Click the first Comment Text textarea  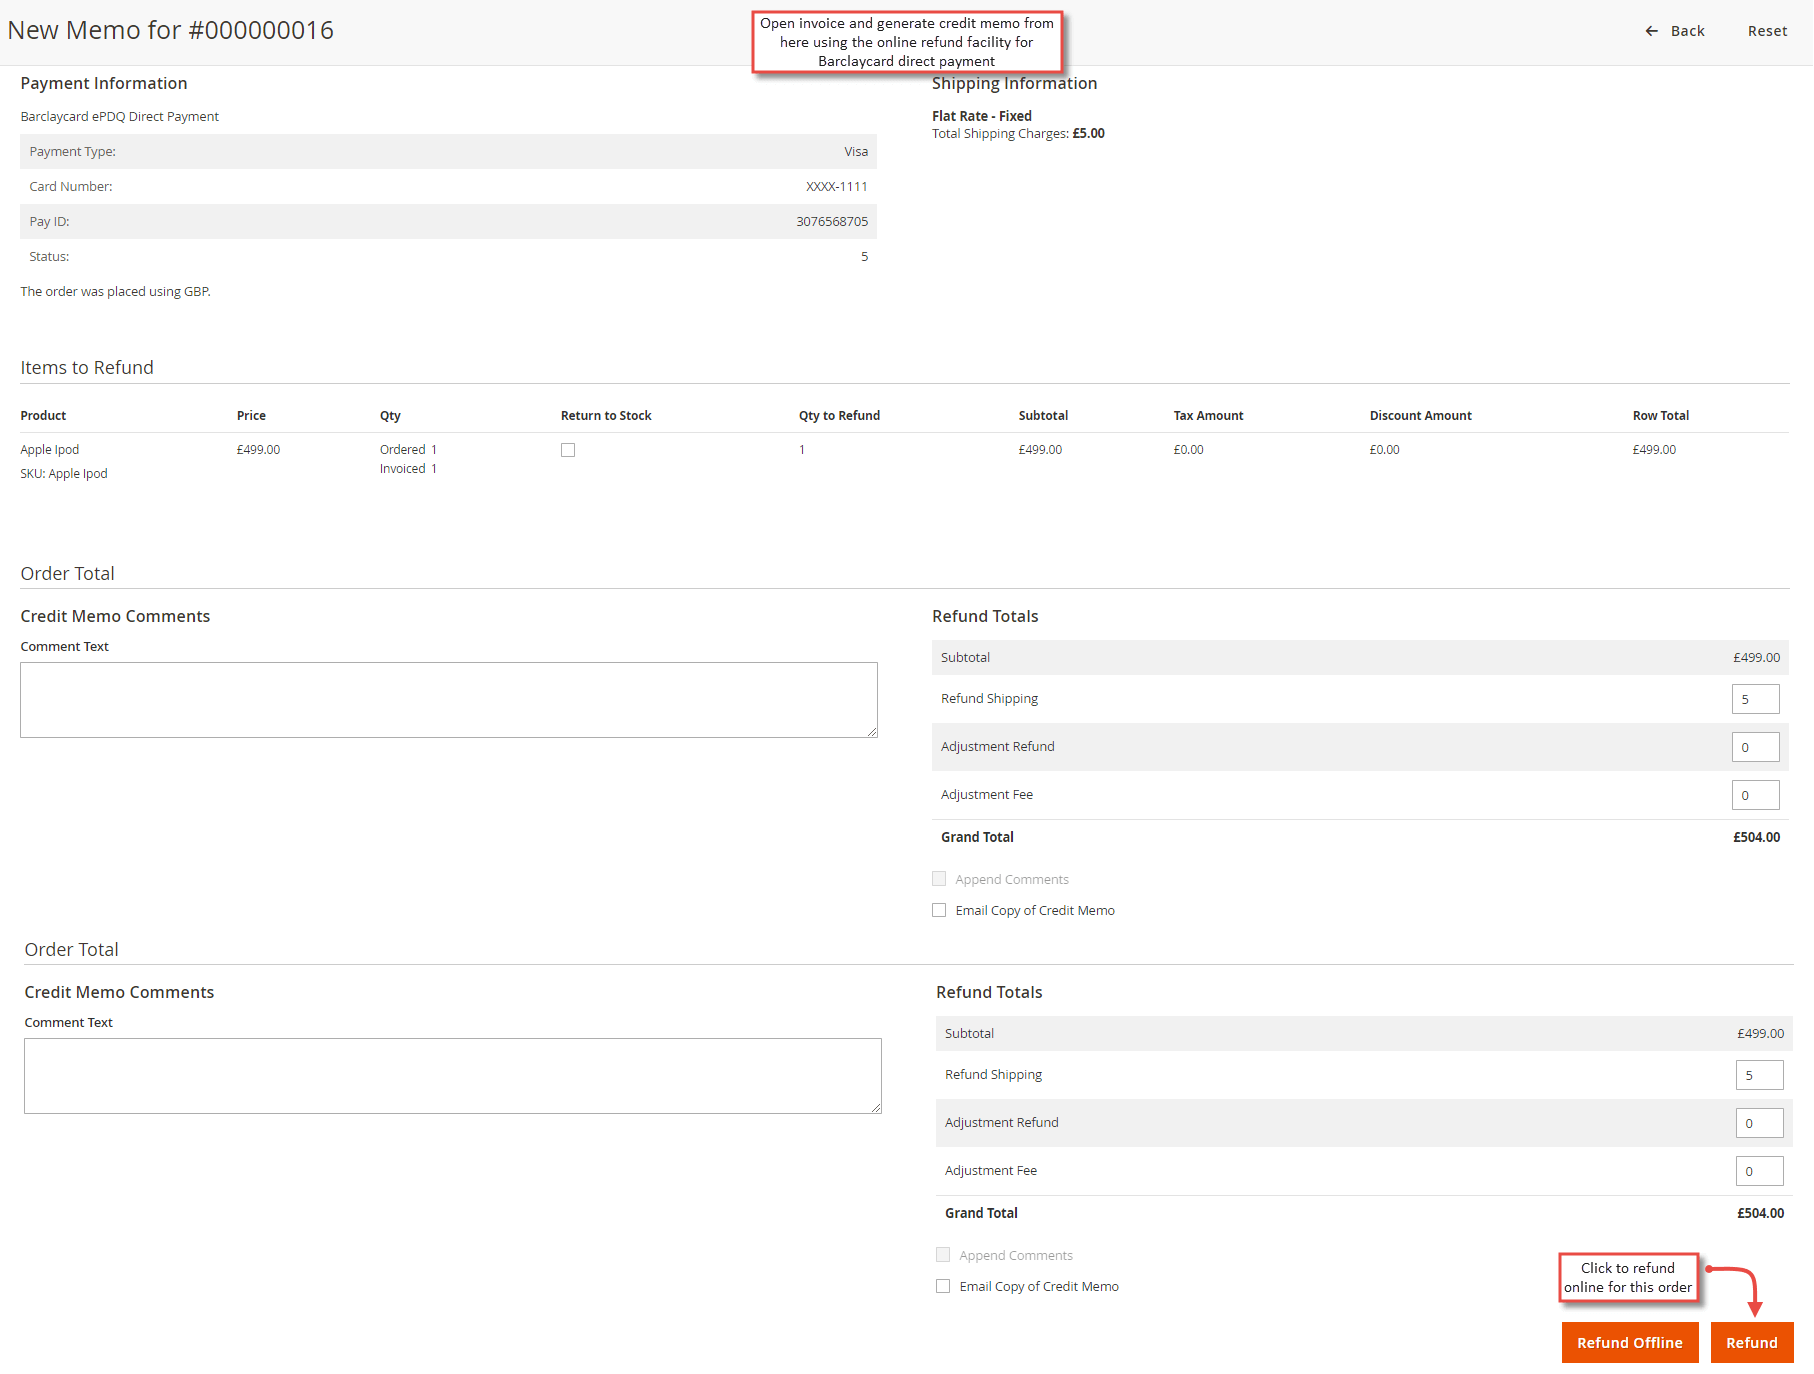449,700
